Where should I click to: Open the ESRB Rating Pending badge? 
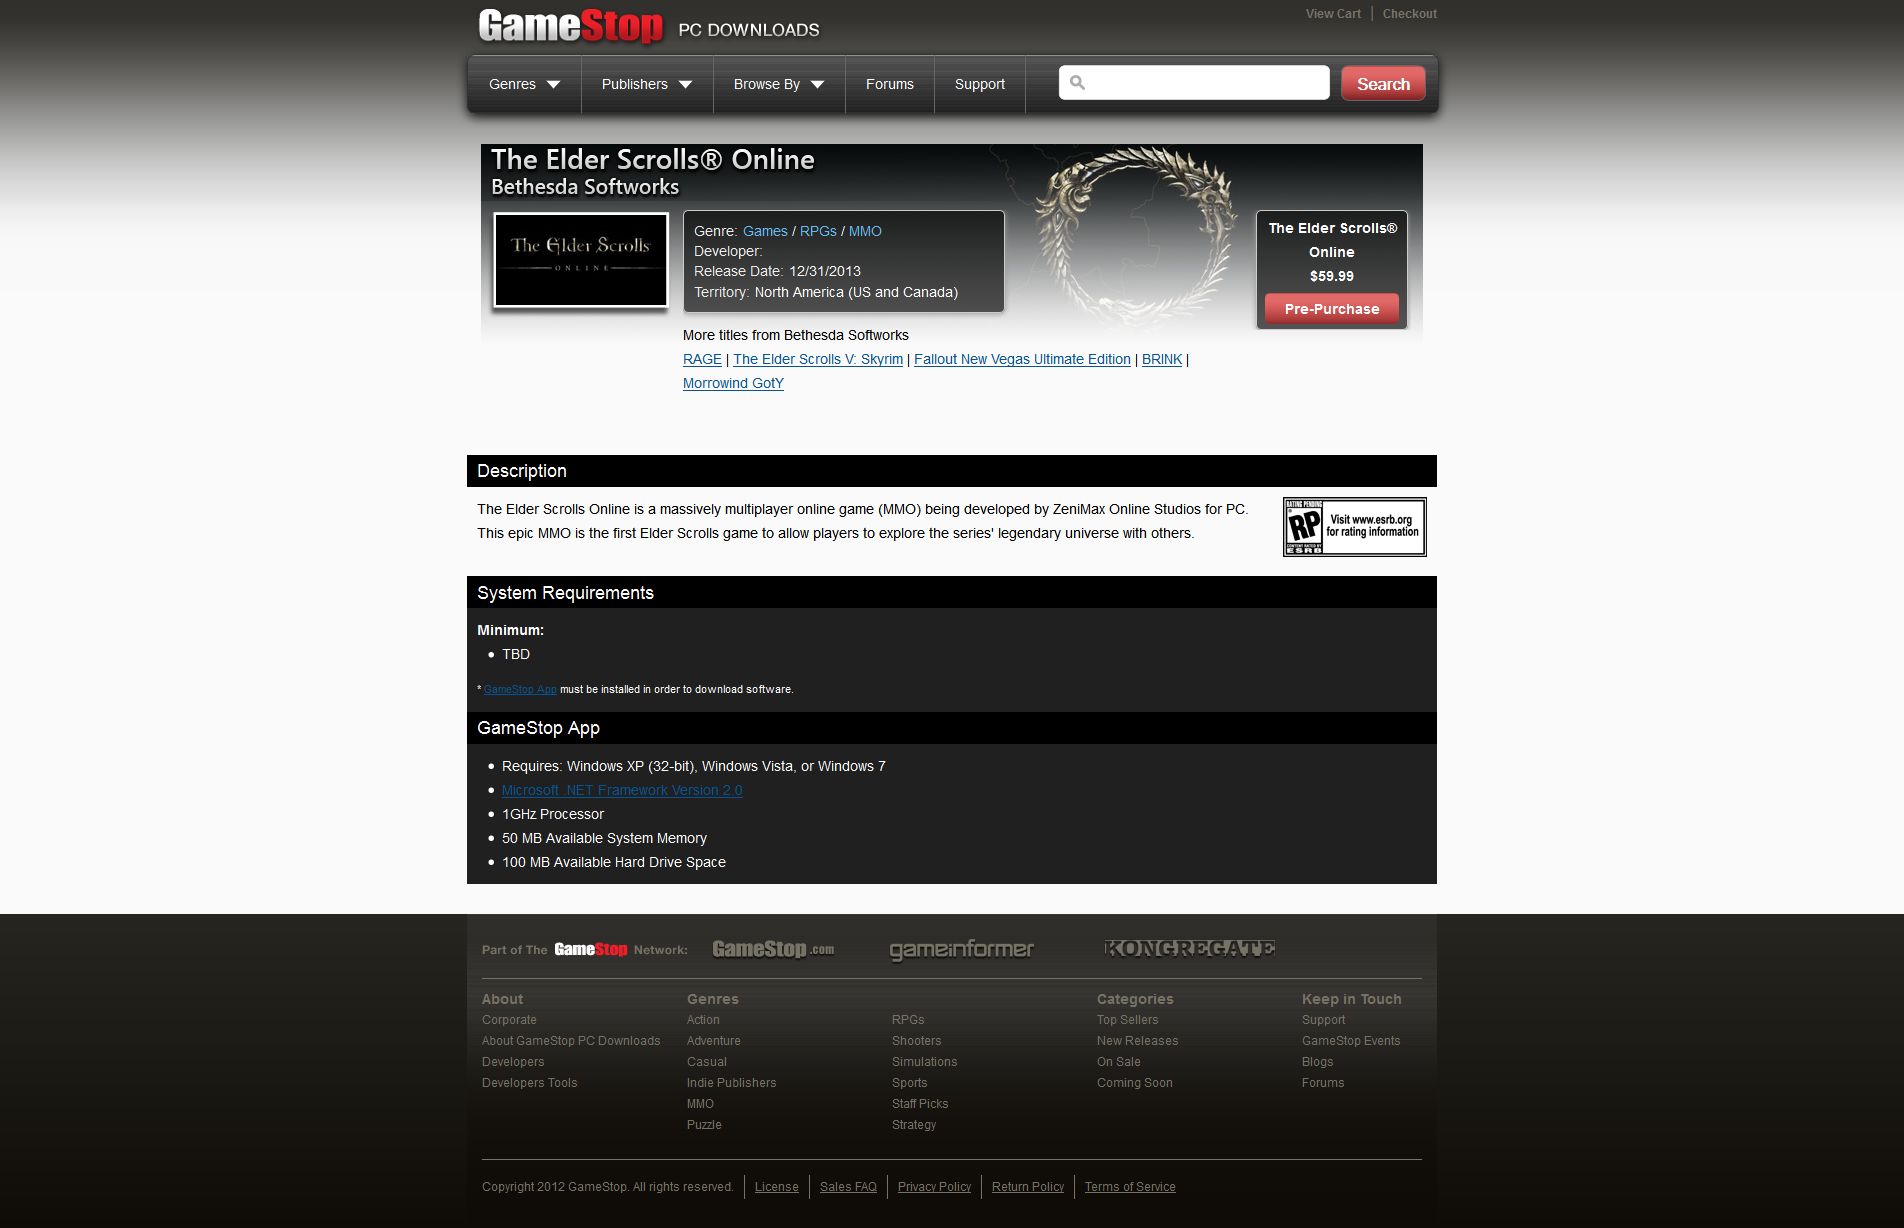tap(1355, 527)
